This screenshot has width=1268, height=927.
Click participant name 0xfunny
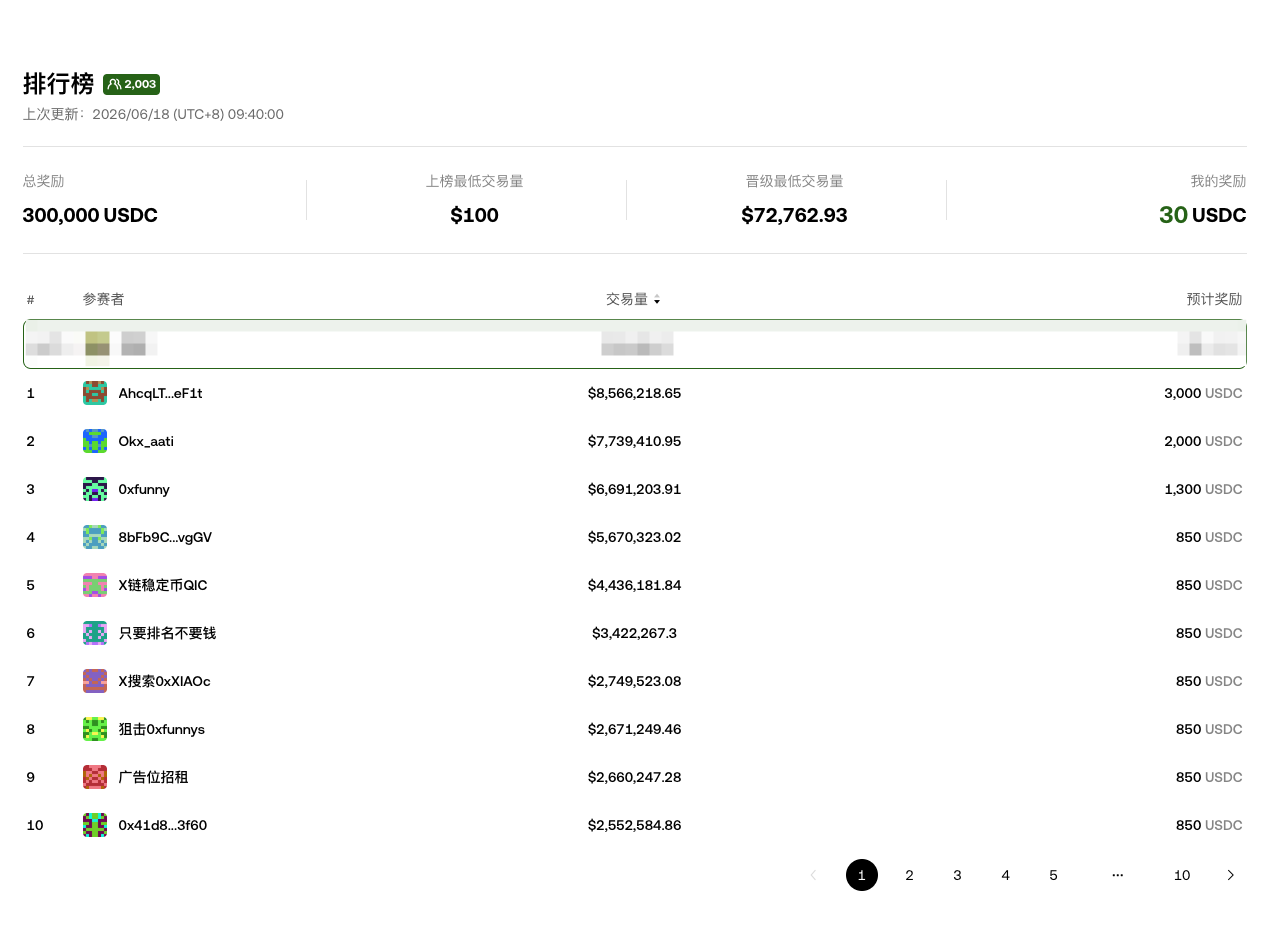click(x=144, y=489)
